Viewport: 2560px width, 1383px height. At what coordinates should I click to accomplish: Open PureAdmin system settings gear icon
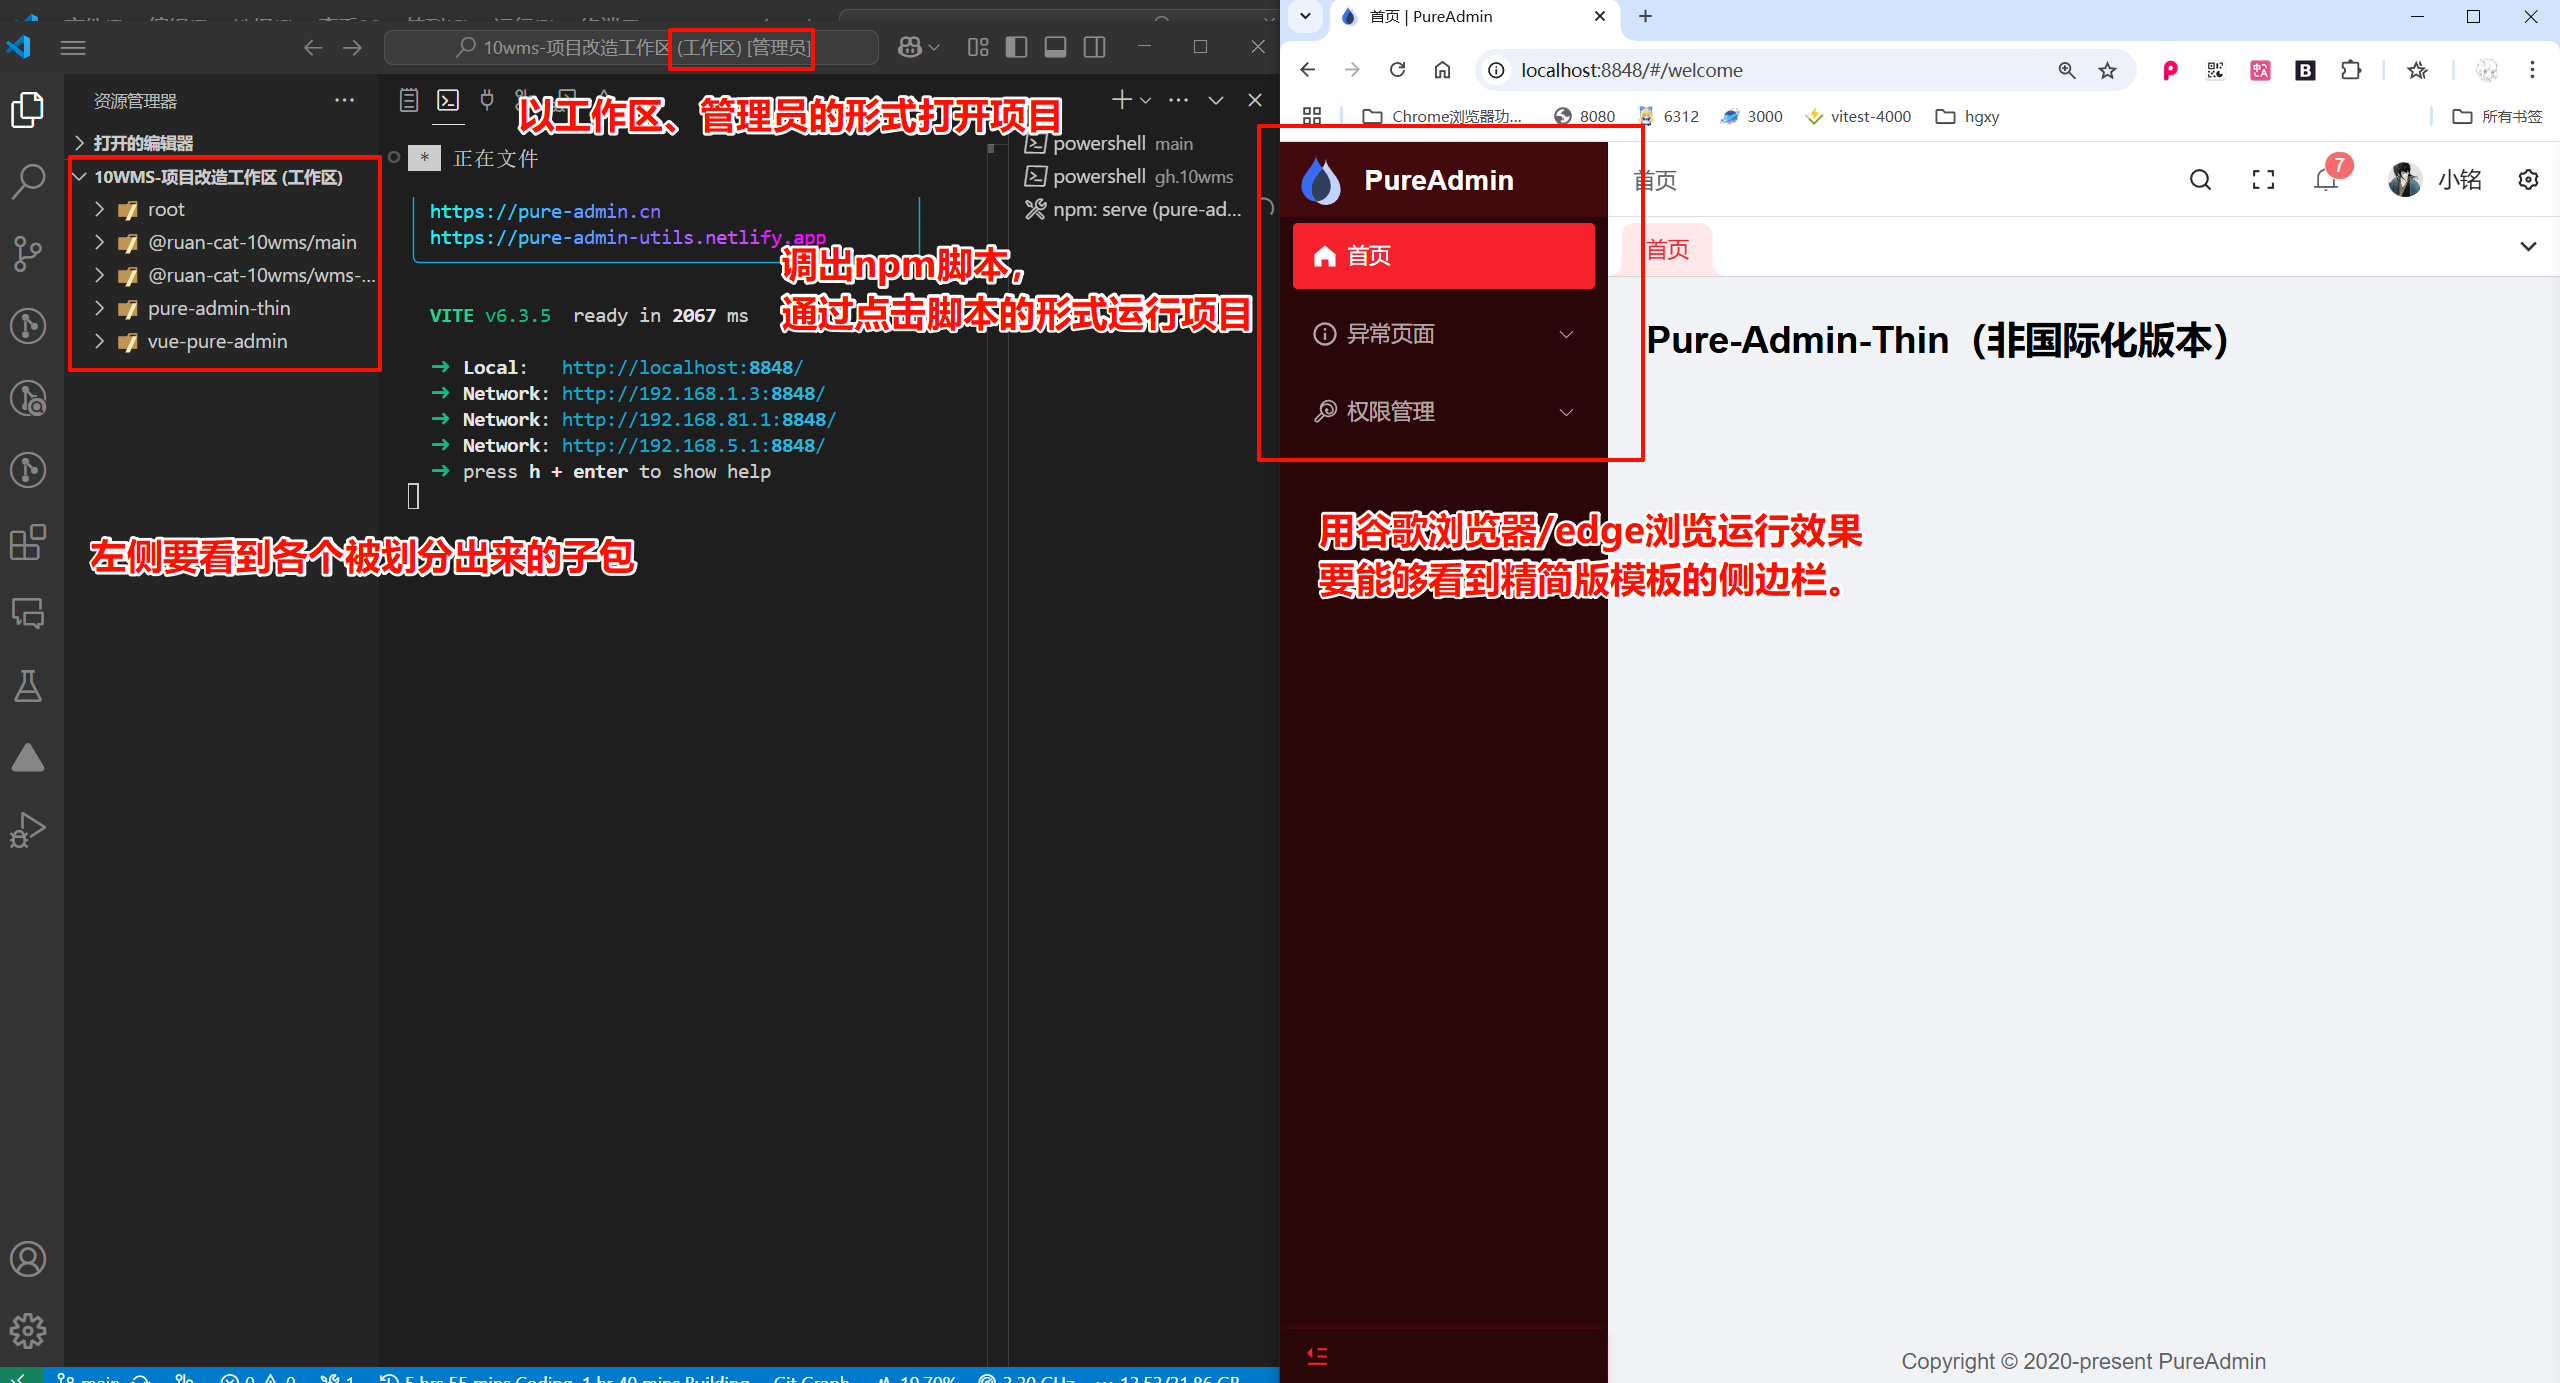pyautogui.click(x=2528, y=180)
